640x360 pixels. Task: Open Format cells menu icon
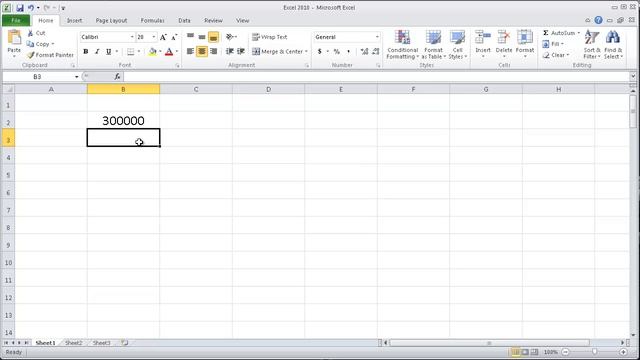(x=525, y=38)
